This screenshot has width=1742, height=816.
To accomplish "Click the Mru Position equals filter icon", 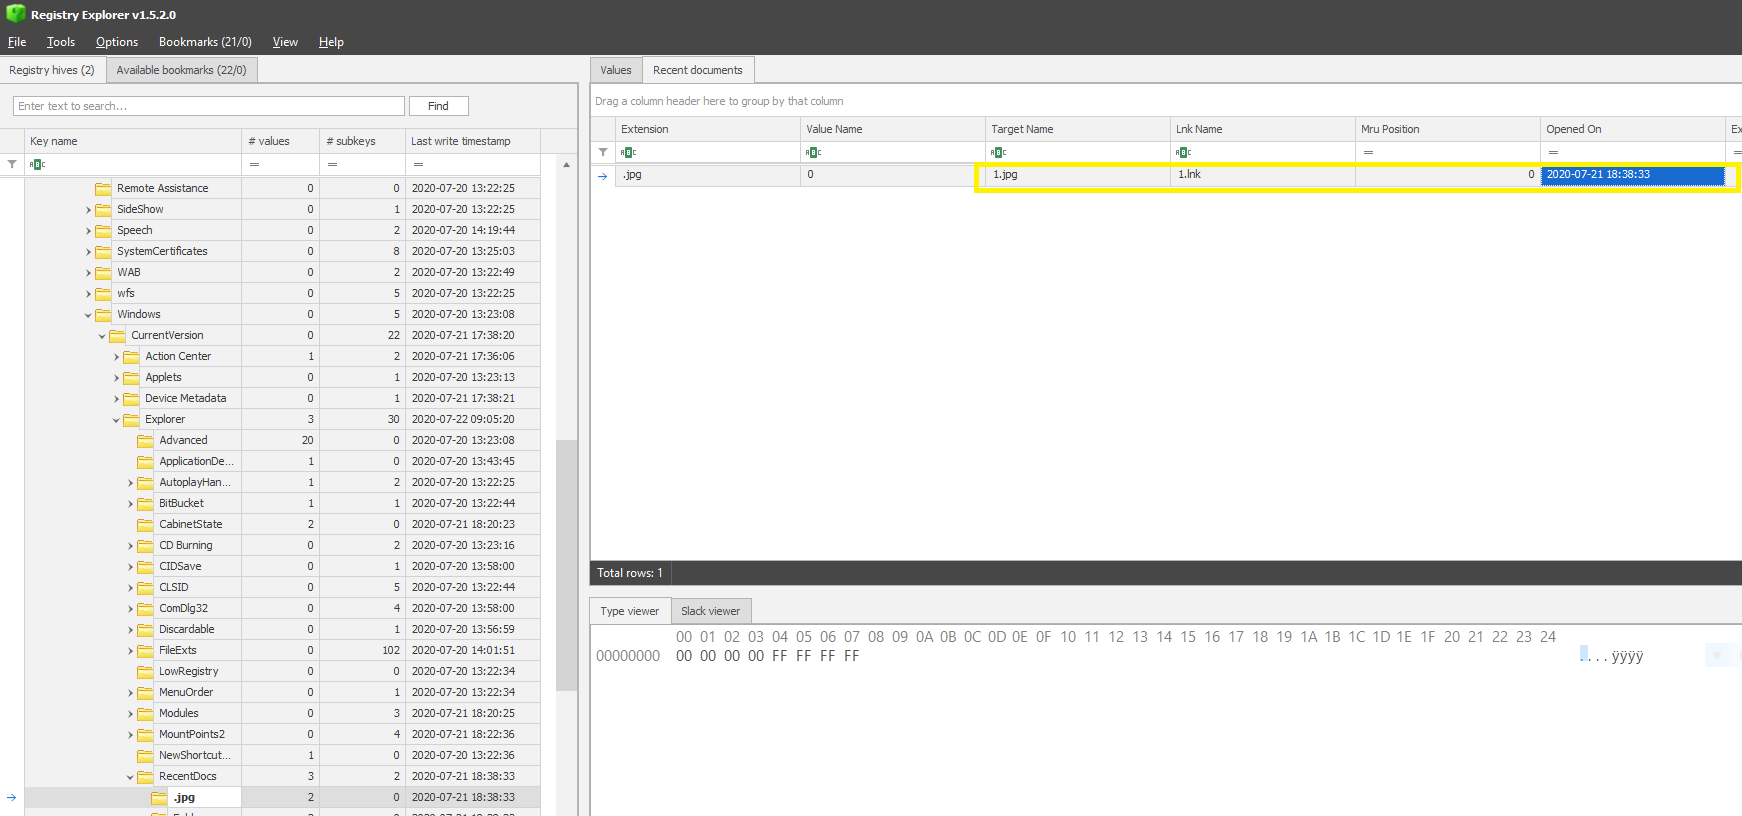I will [1368, 152].
